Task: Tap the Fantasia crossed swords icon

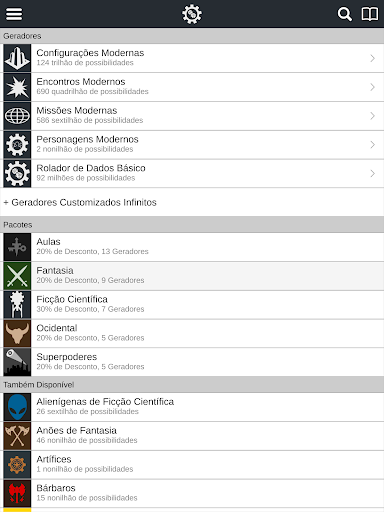Action: 17,276
